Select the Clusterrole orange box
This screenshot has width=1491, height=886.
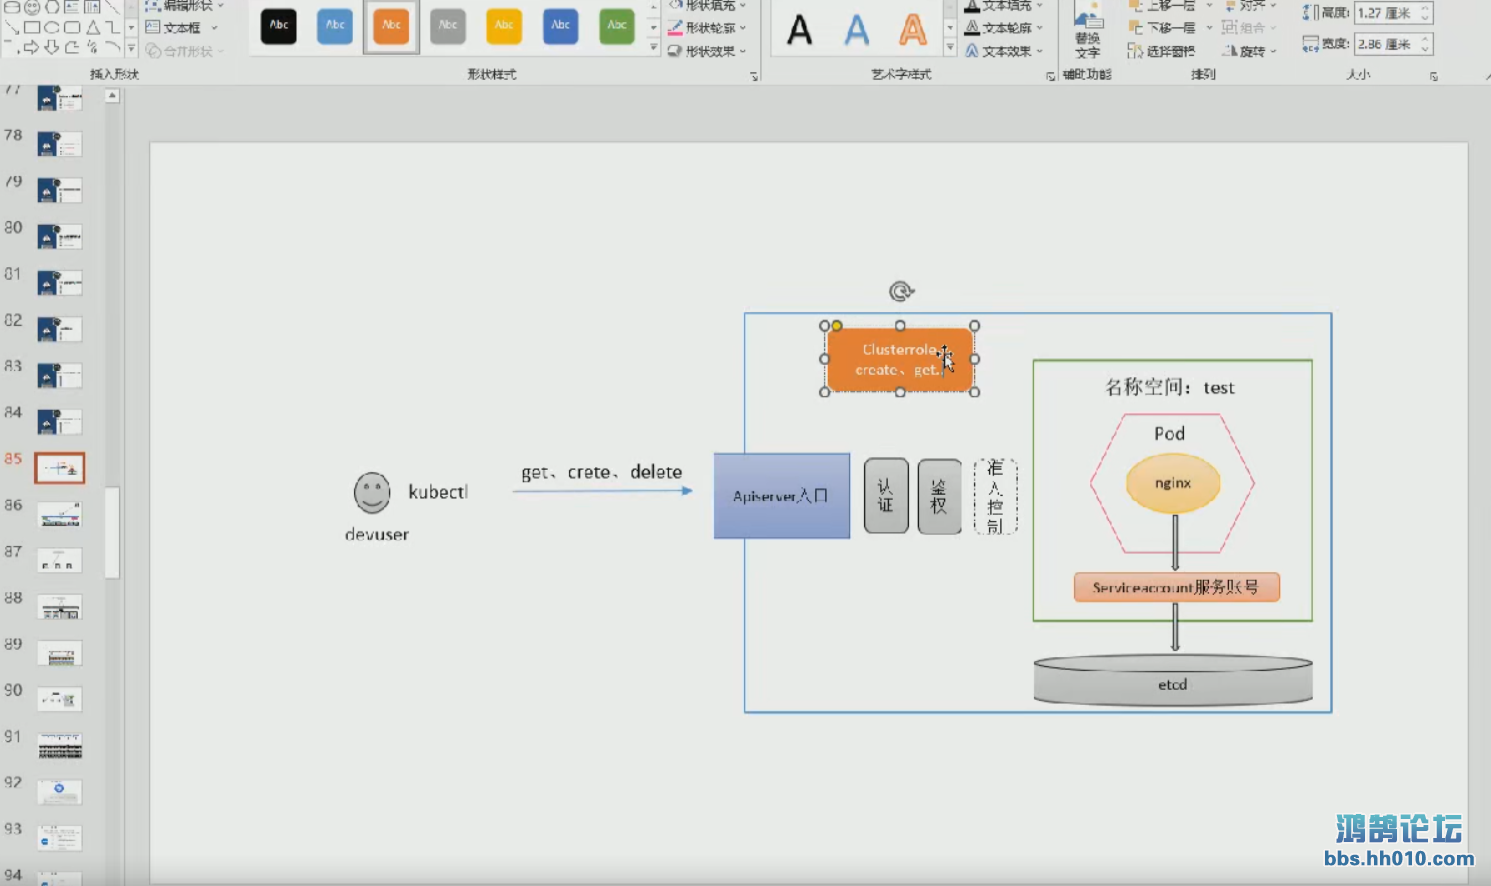click(x=900, y=359)
